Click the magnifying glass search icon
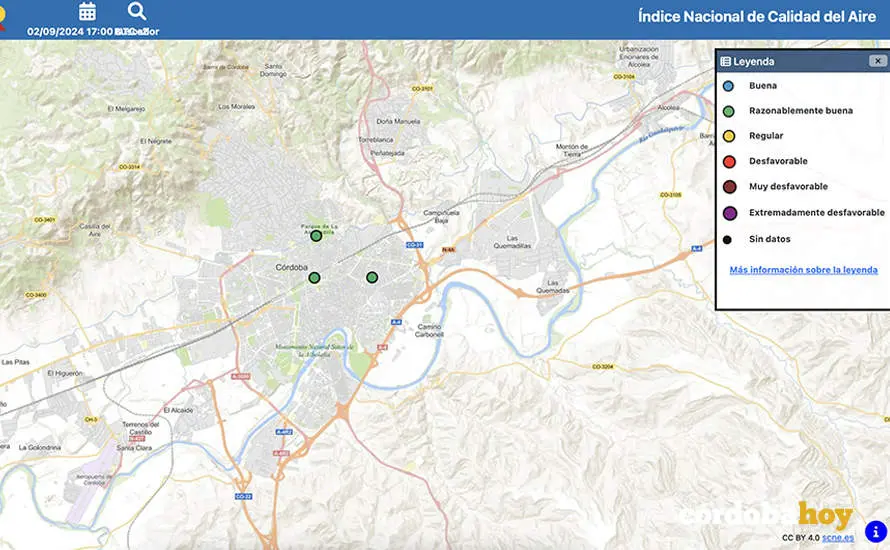 (137, 11)
